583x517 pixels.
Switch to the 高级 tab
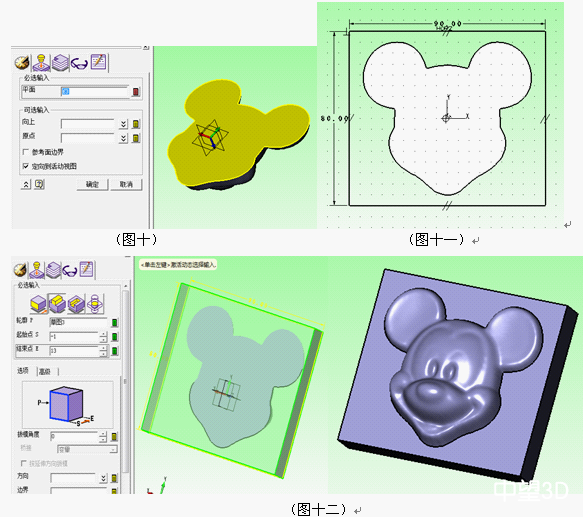46,371
